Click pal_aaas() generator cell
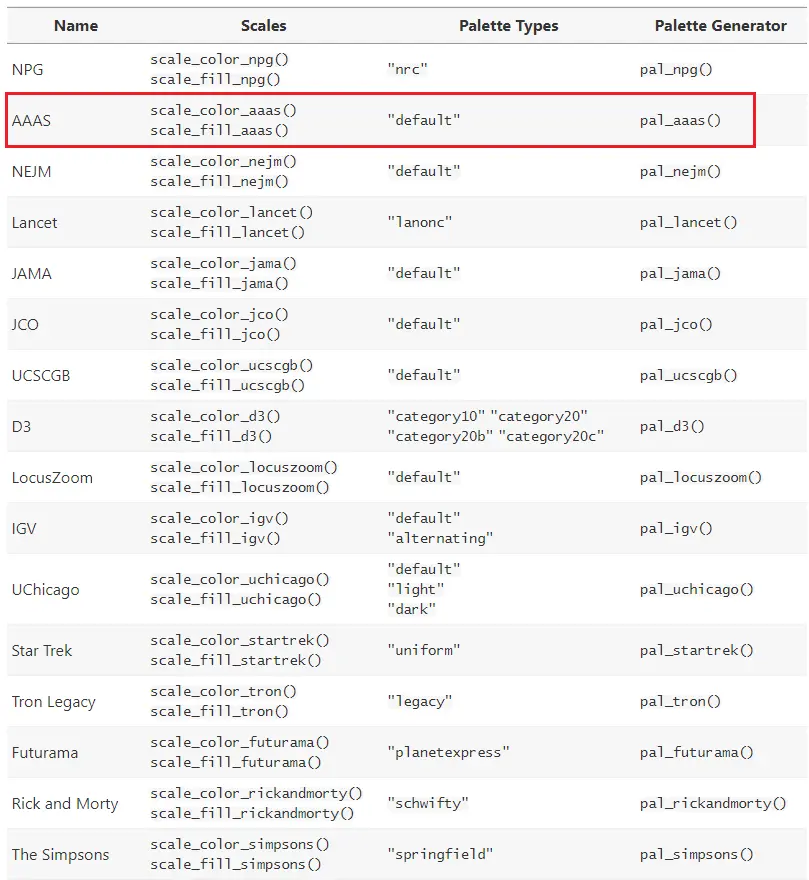This screenshot has width=809, height=880. pos(680,121)
